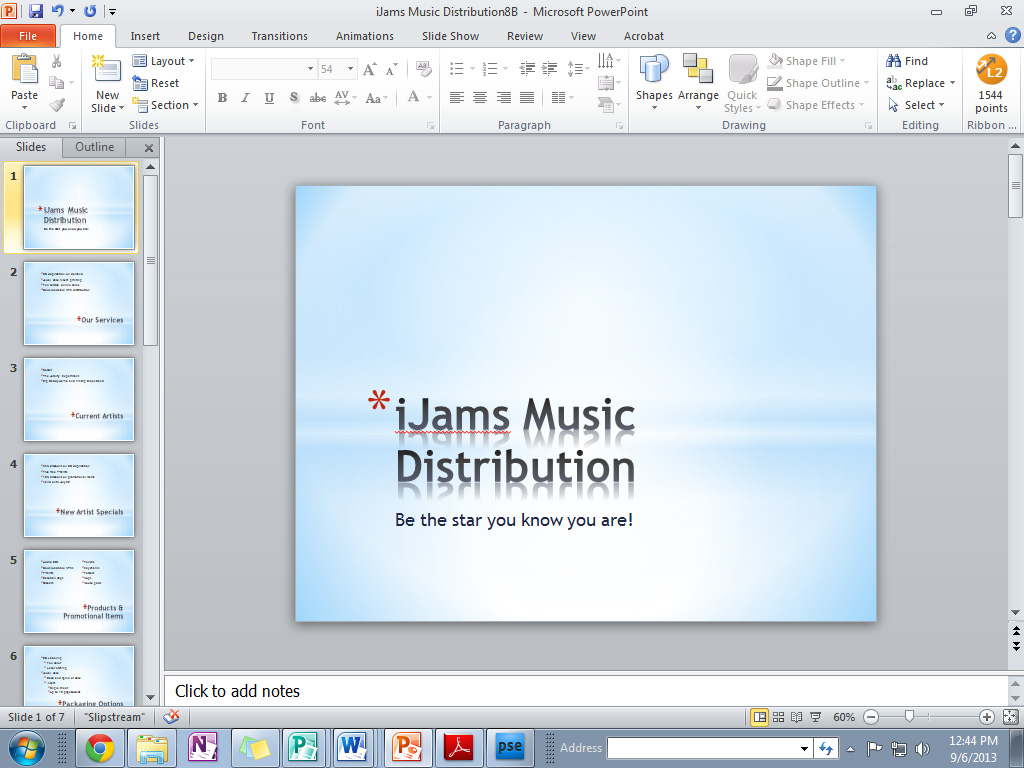Screen dimensions: 1024x768
Task: Open the font size dropdown
Action: point(350,69)
